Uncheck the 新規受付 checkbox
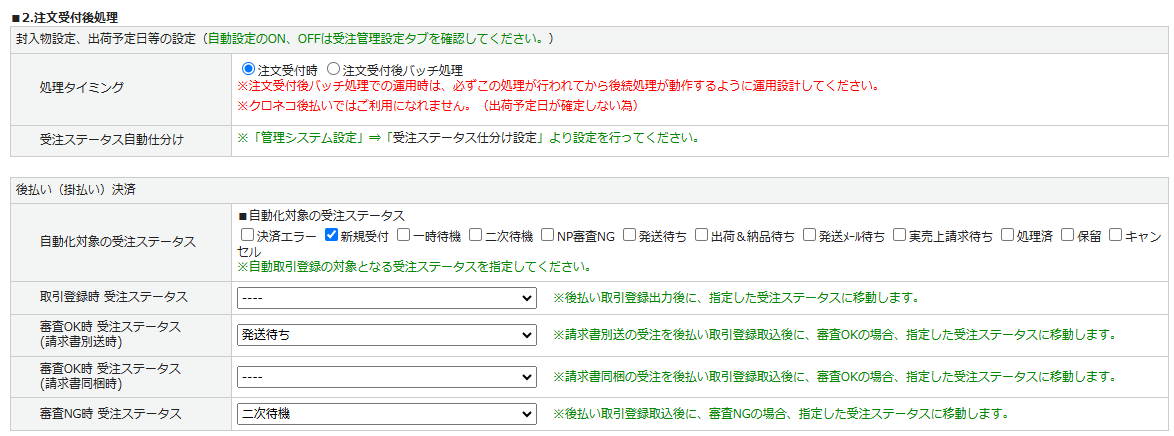Image resolution: width=1174 pixels, height=436 pixels. coord(331,236)
